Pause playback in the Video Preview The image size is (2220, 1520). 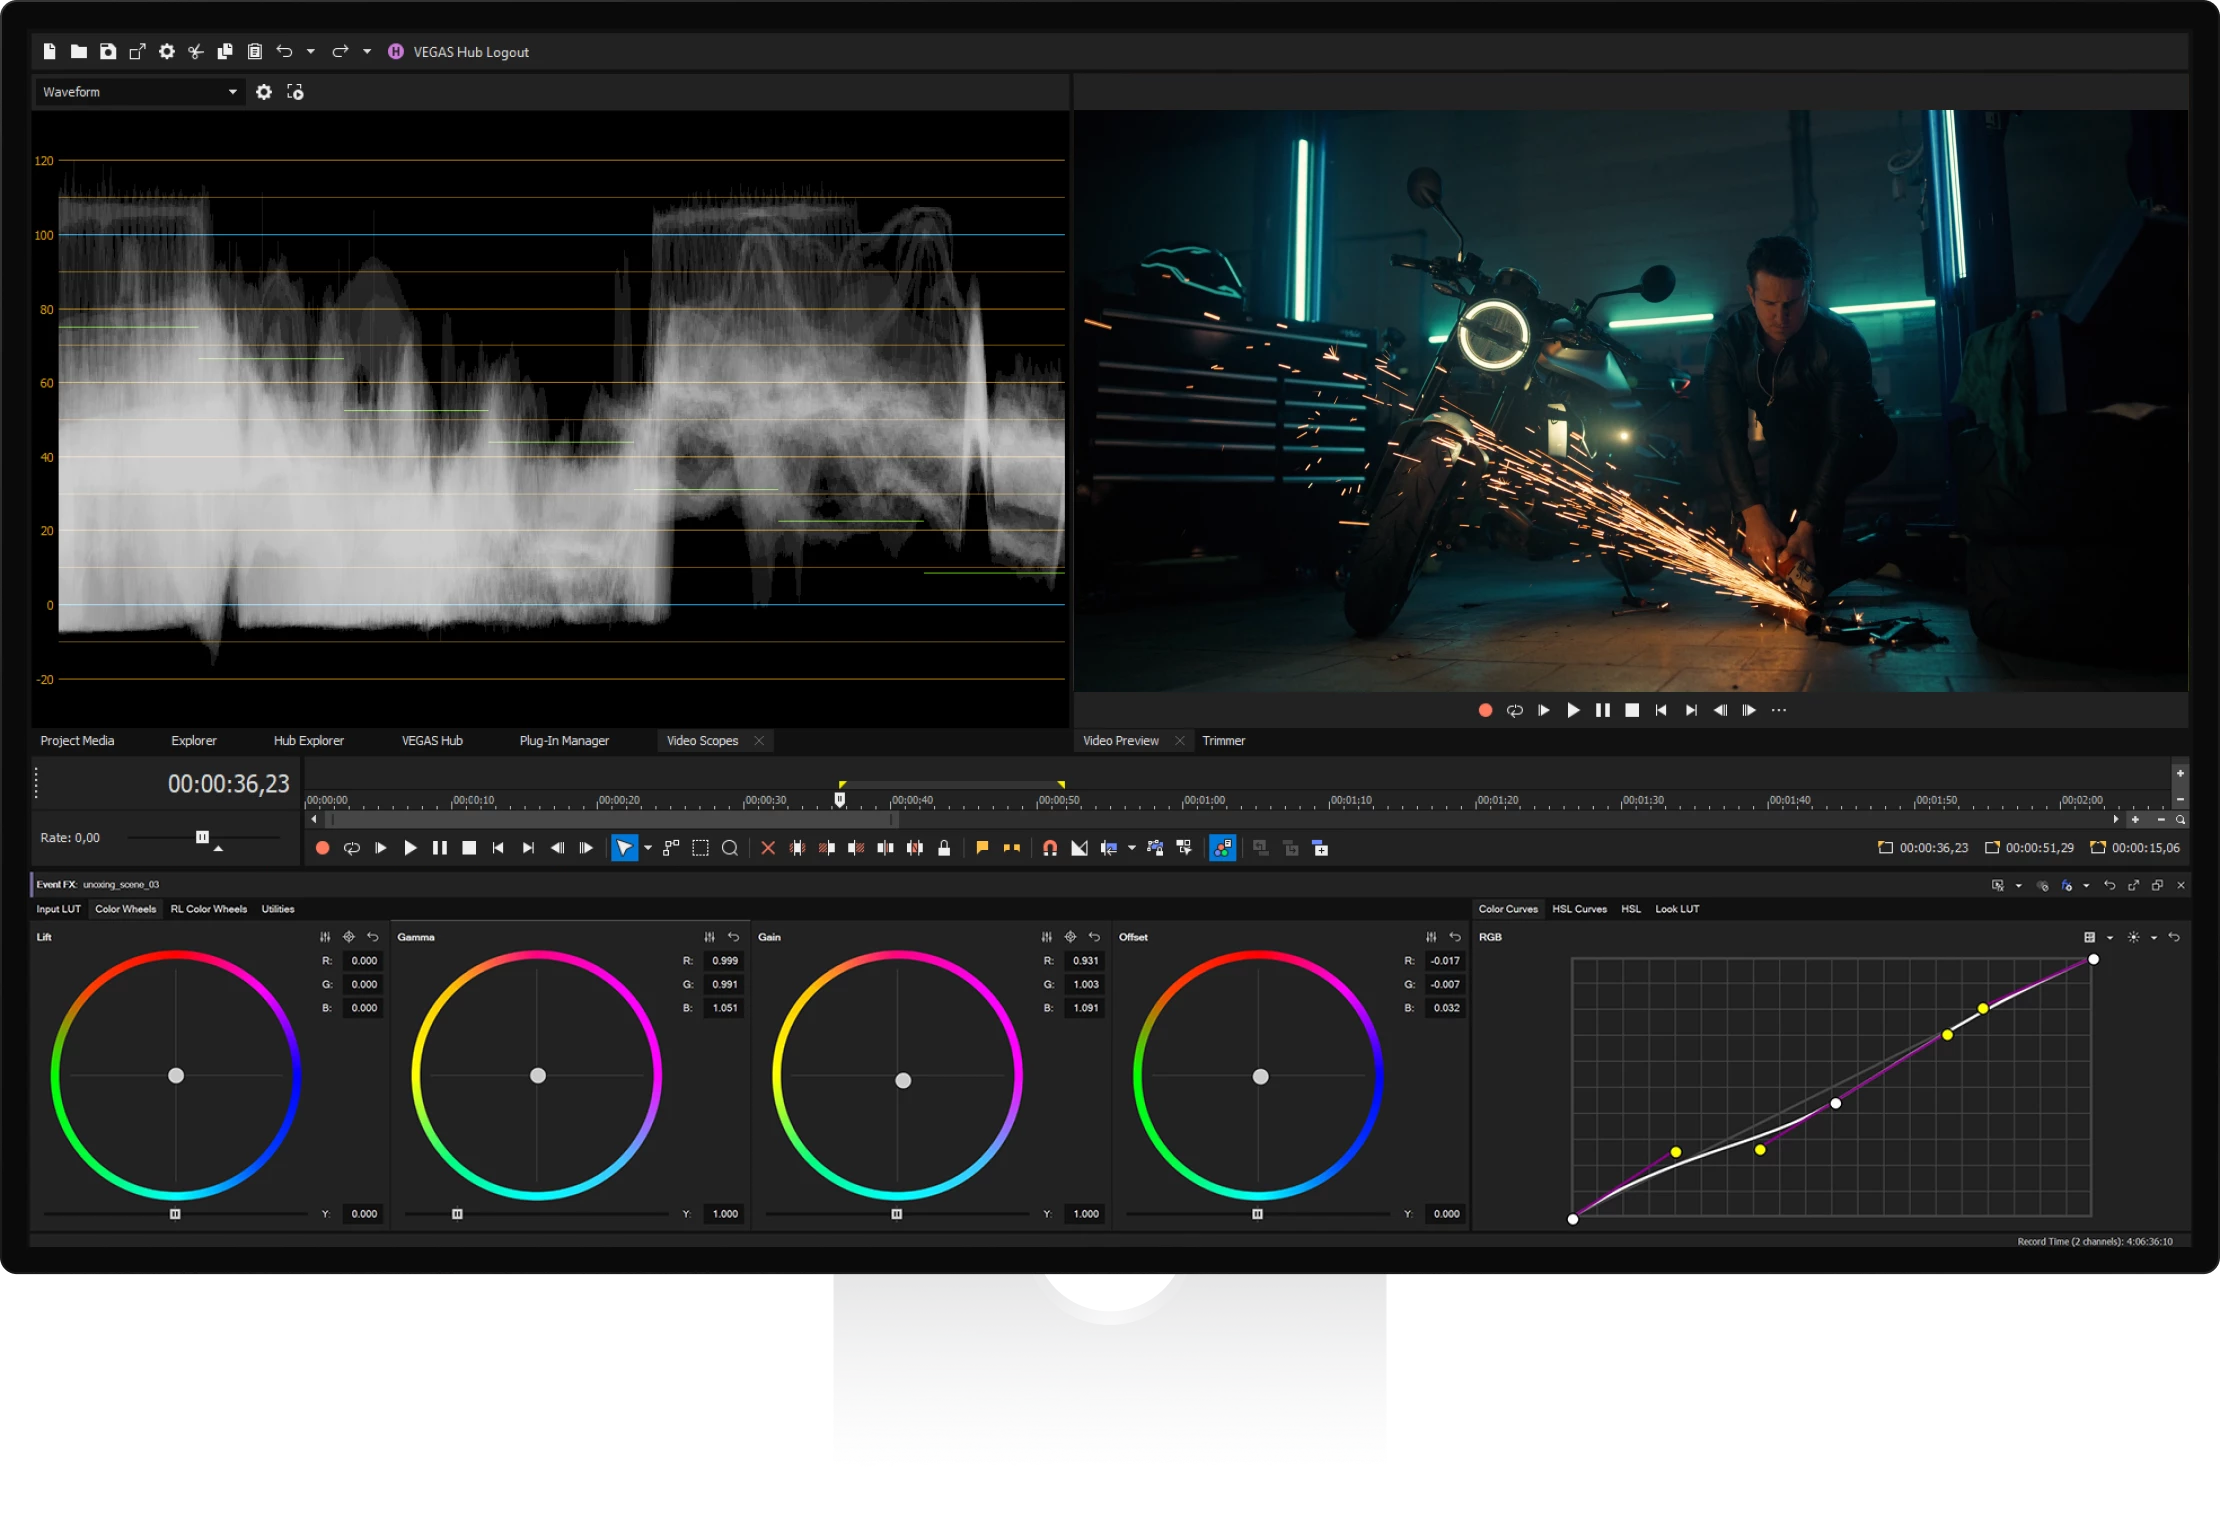pos(1603,710)
